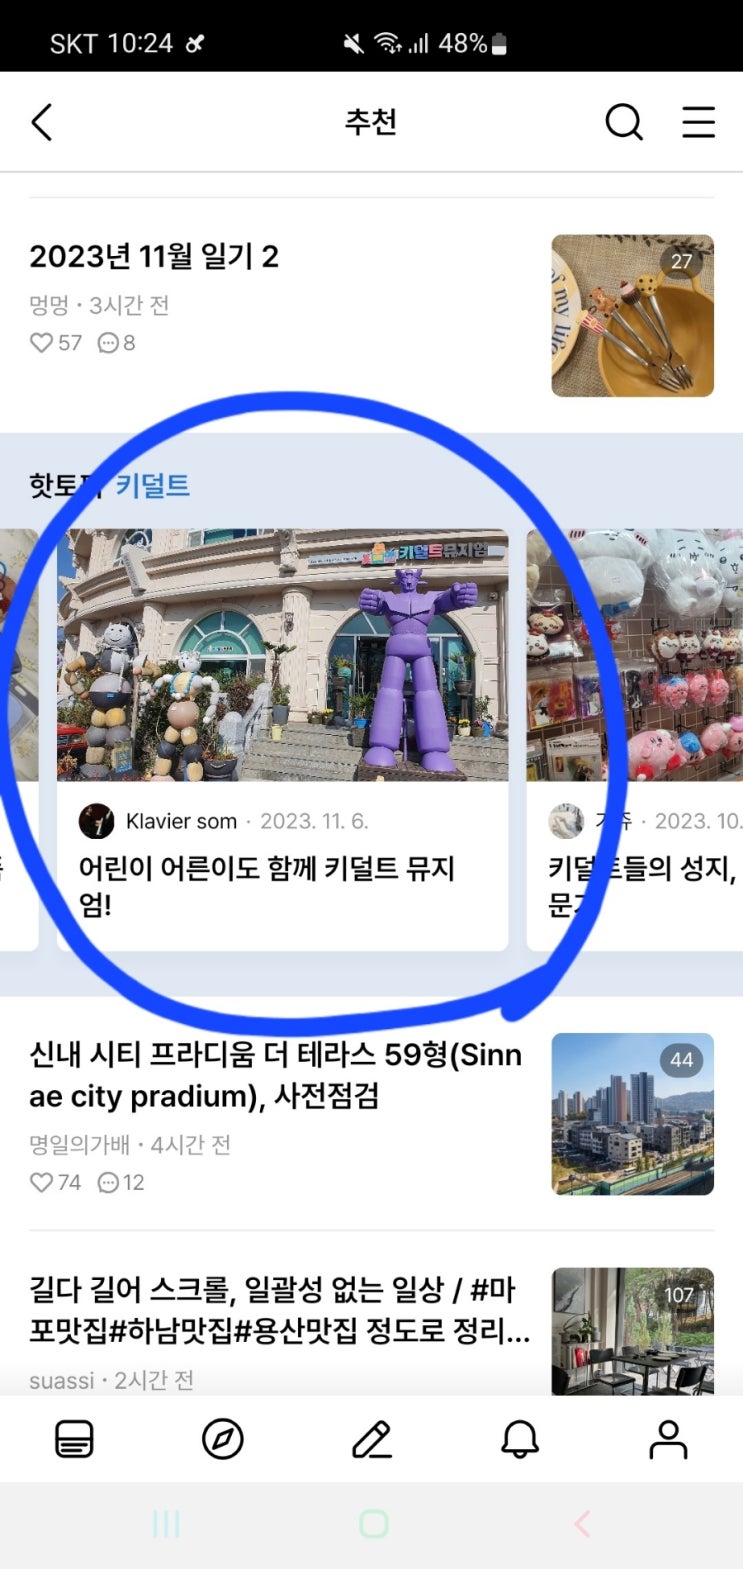Like the 2023년 11월 일기 2 post heart
The width and height of the screenshot is (743, 1569).
[41, 343]
